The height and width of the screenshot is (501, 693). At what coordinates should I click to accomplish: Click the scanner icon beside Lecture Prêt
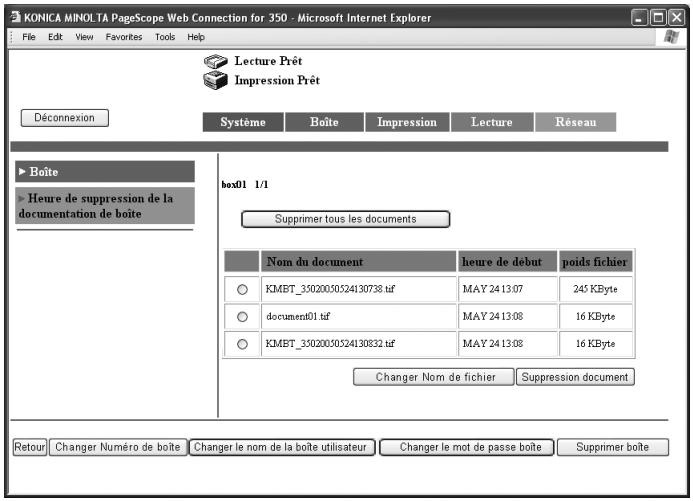click(216, 61)
